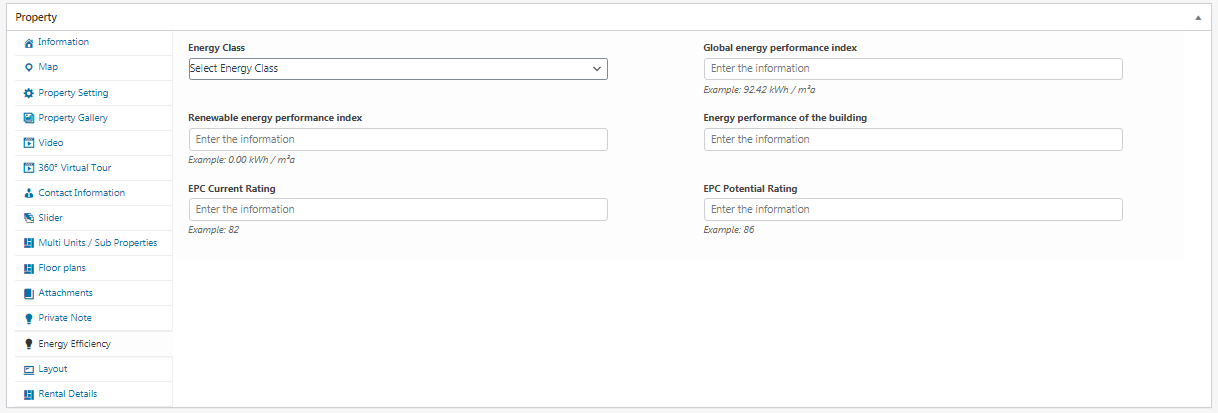Click the 'Example: 92.42 kWh / m²a' hint
Image resolution: width=1218 pixels, height=413 pixels.
click(x=759, y=89)
